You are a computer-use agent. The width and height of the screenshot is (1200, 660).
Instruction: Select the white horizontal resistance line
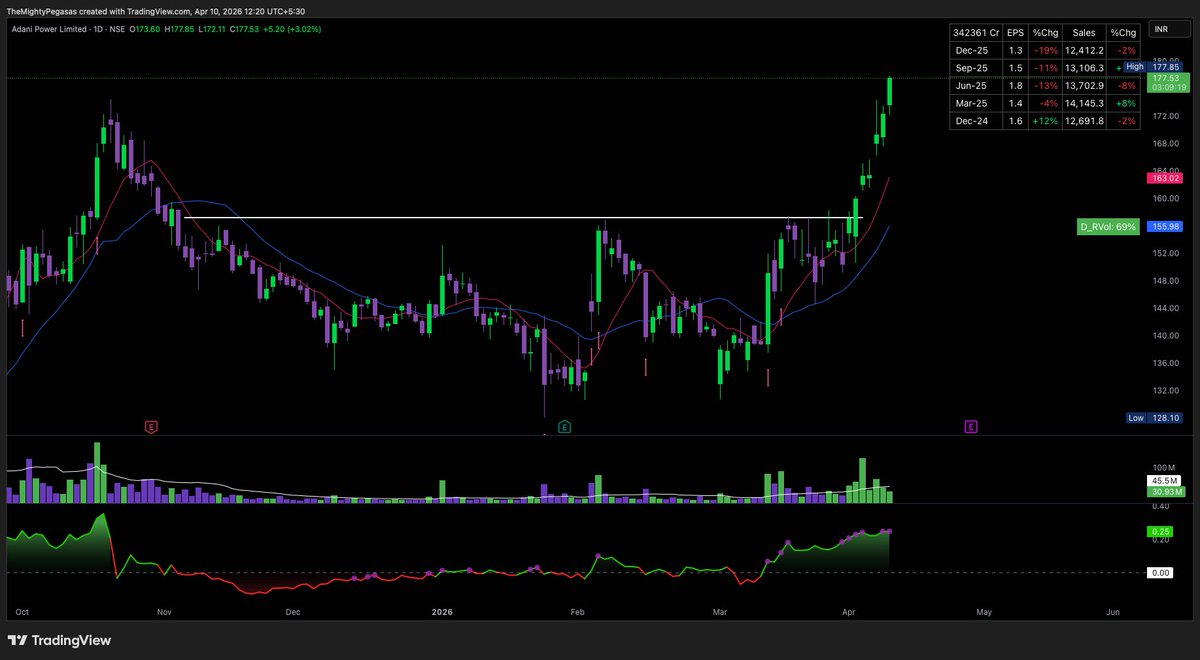click(523, 217)
